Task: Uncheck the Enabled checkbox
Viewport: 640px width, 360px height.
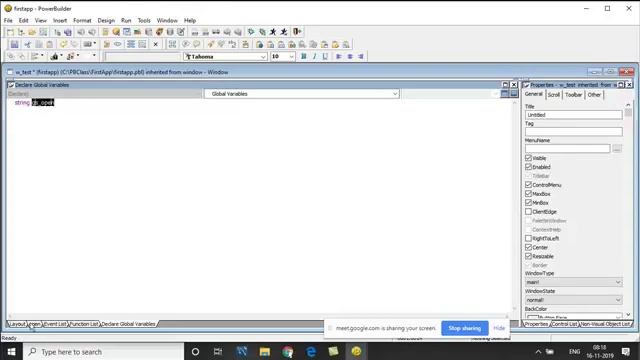Action: click(529, 167)
